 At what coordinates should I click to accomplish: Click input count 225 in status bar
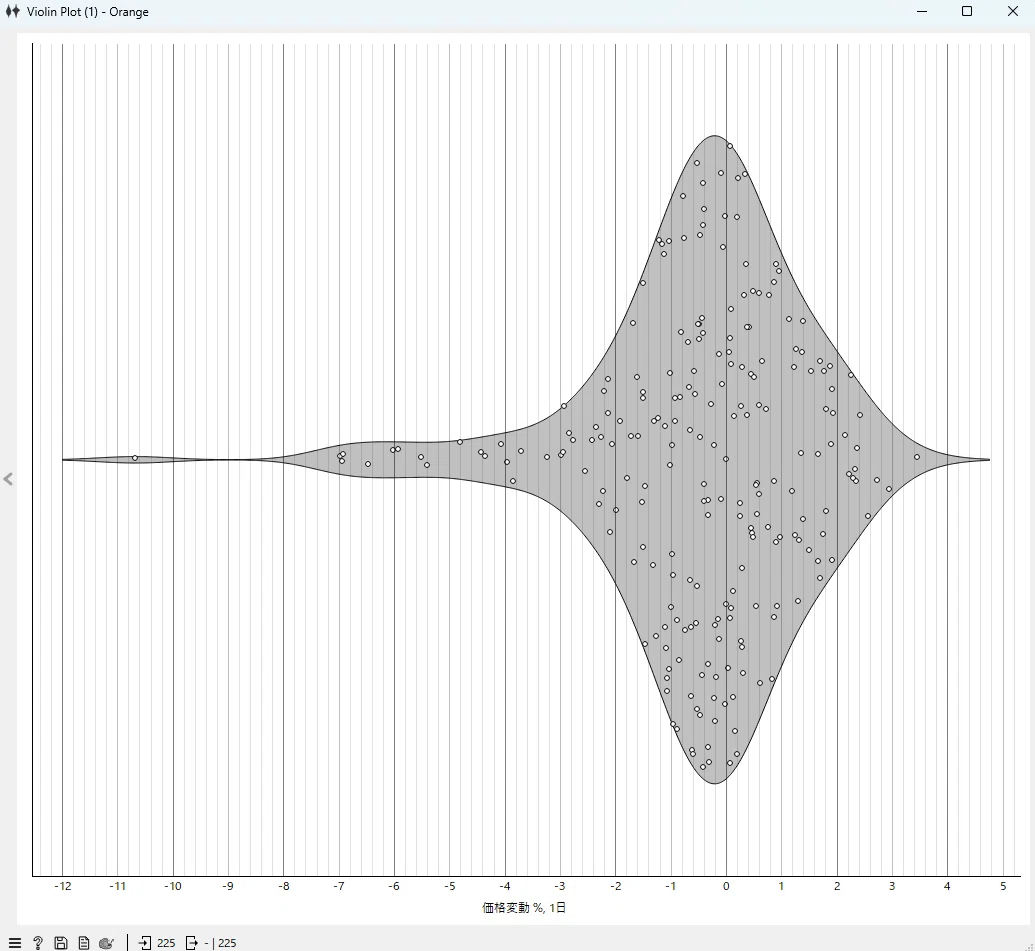[x=166, y=943]
